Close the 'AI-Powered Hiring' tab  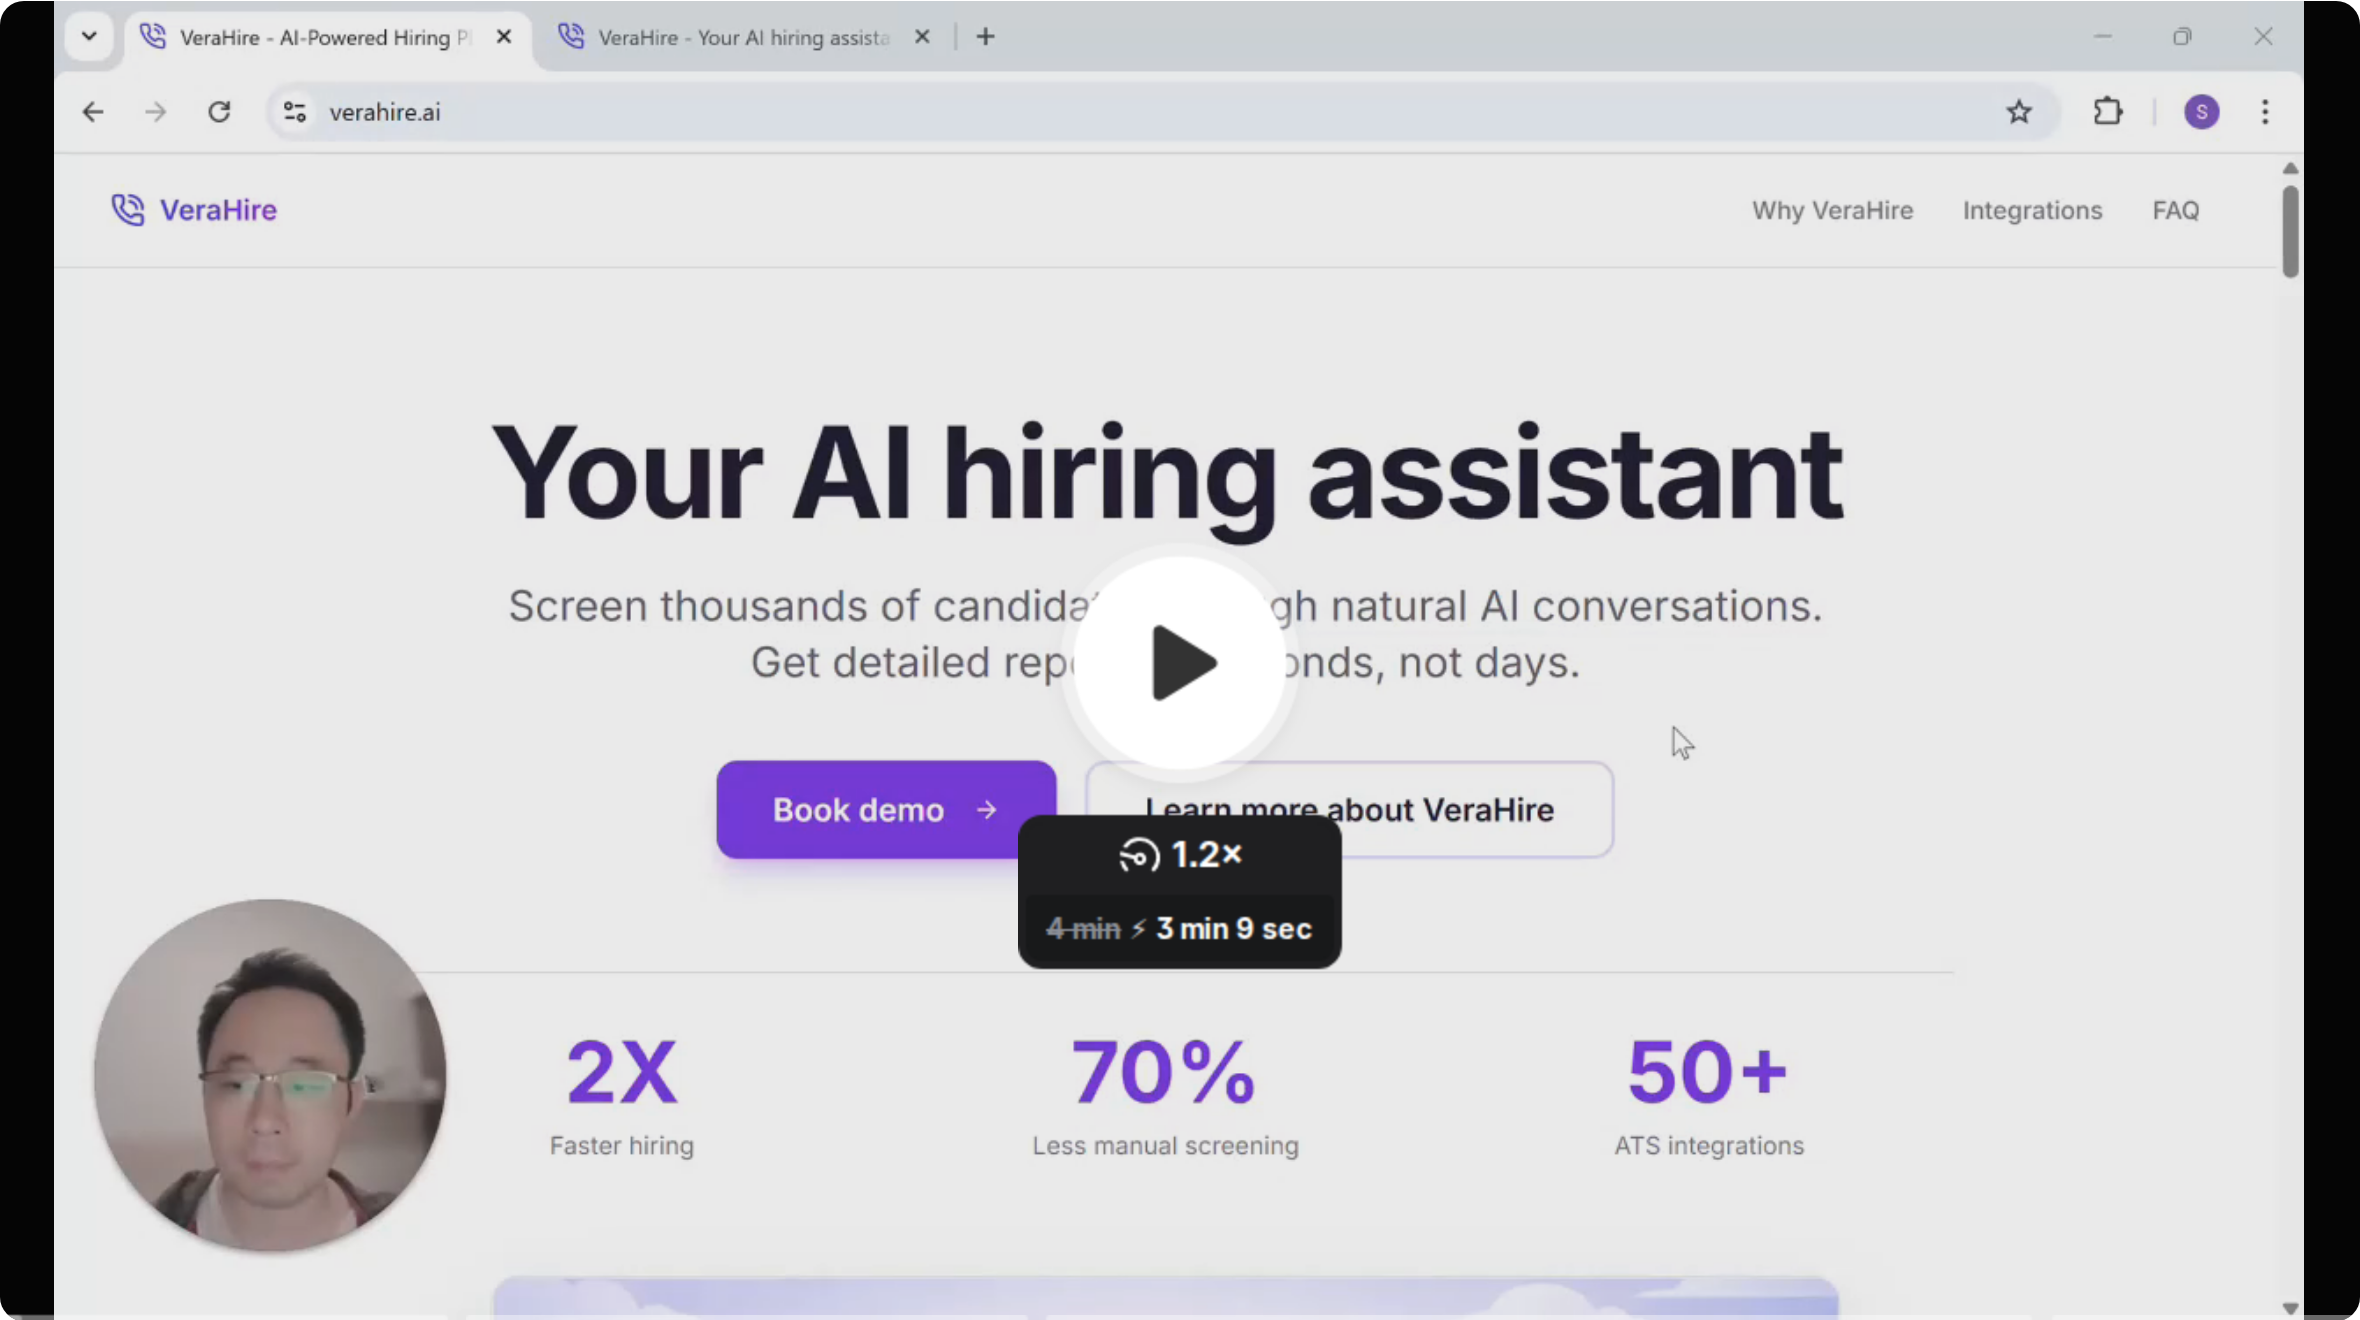[x=504, y=37]
